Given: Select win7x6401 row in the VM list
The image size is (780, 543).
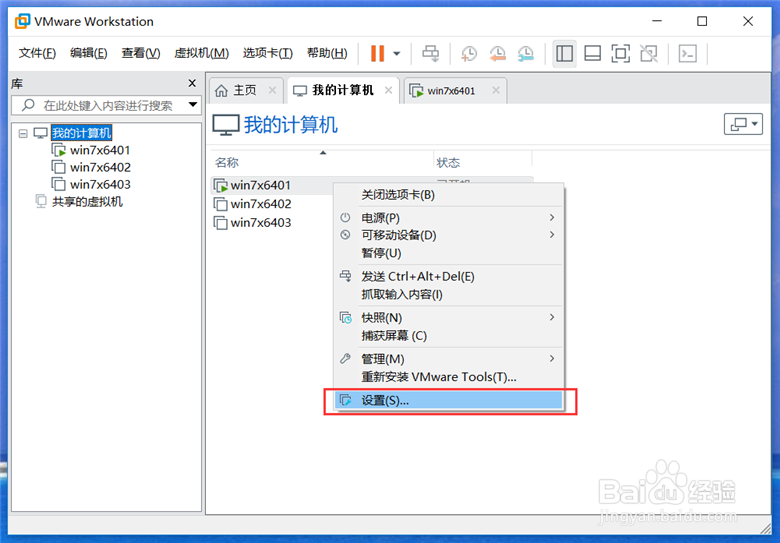Looking at the screenshot, I should coord(272,185).
